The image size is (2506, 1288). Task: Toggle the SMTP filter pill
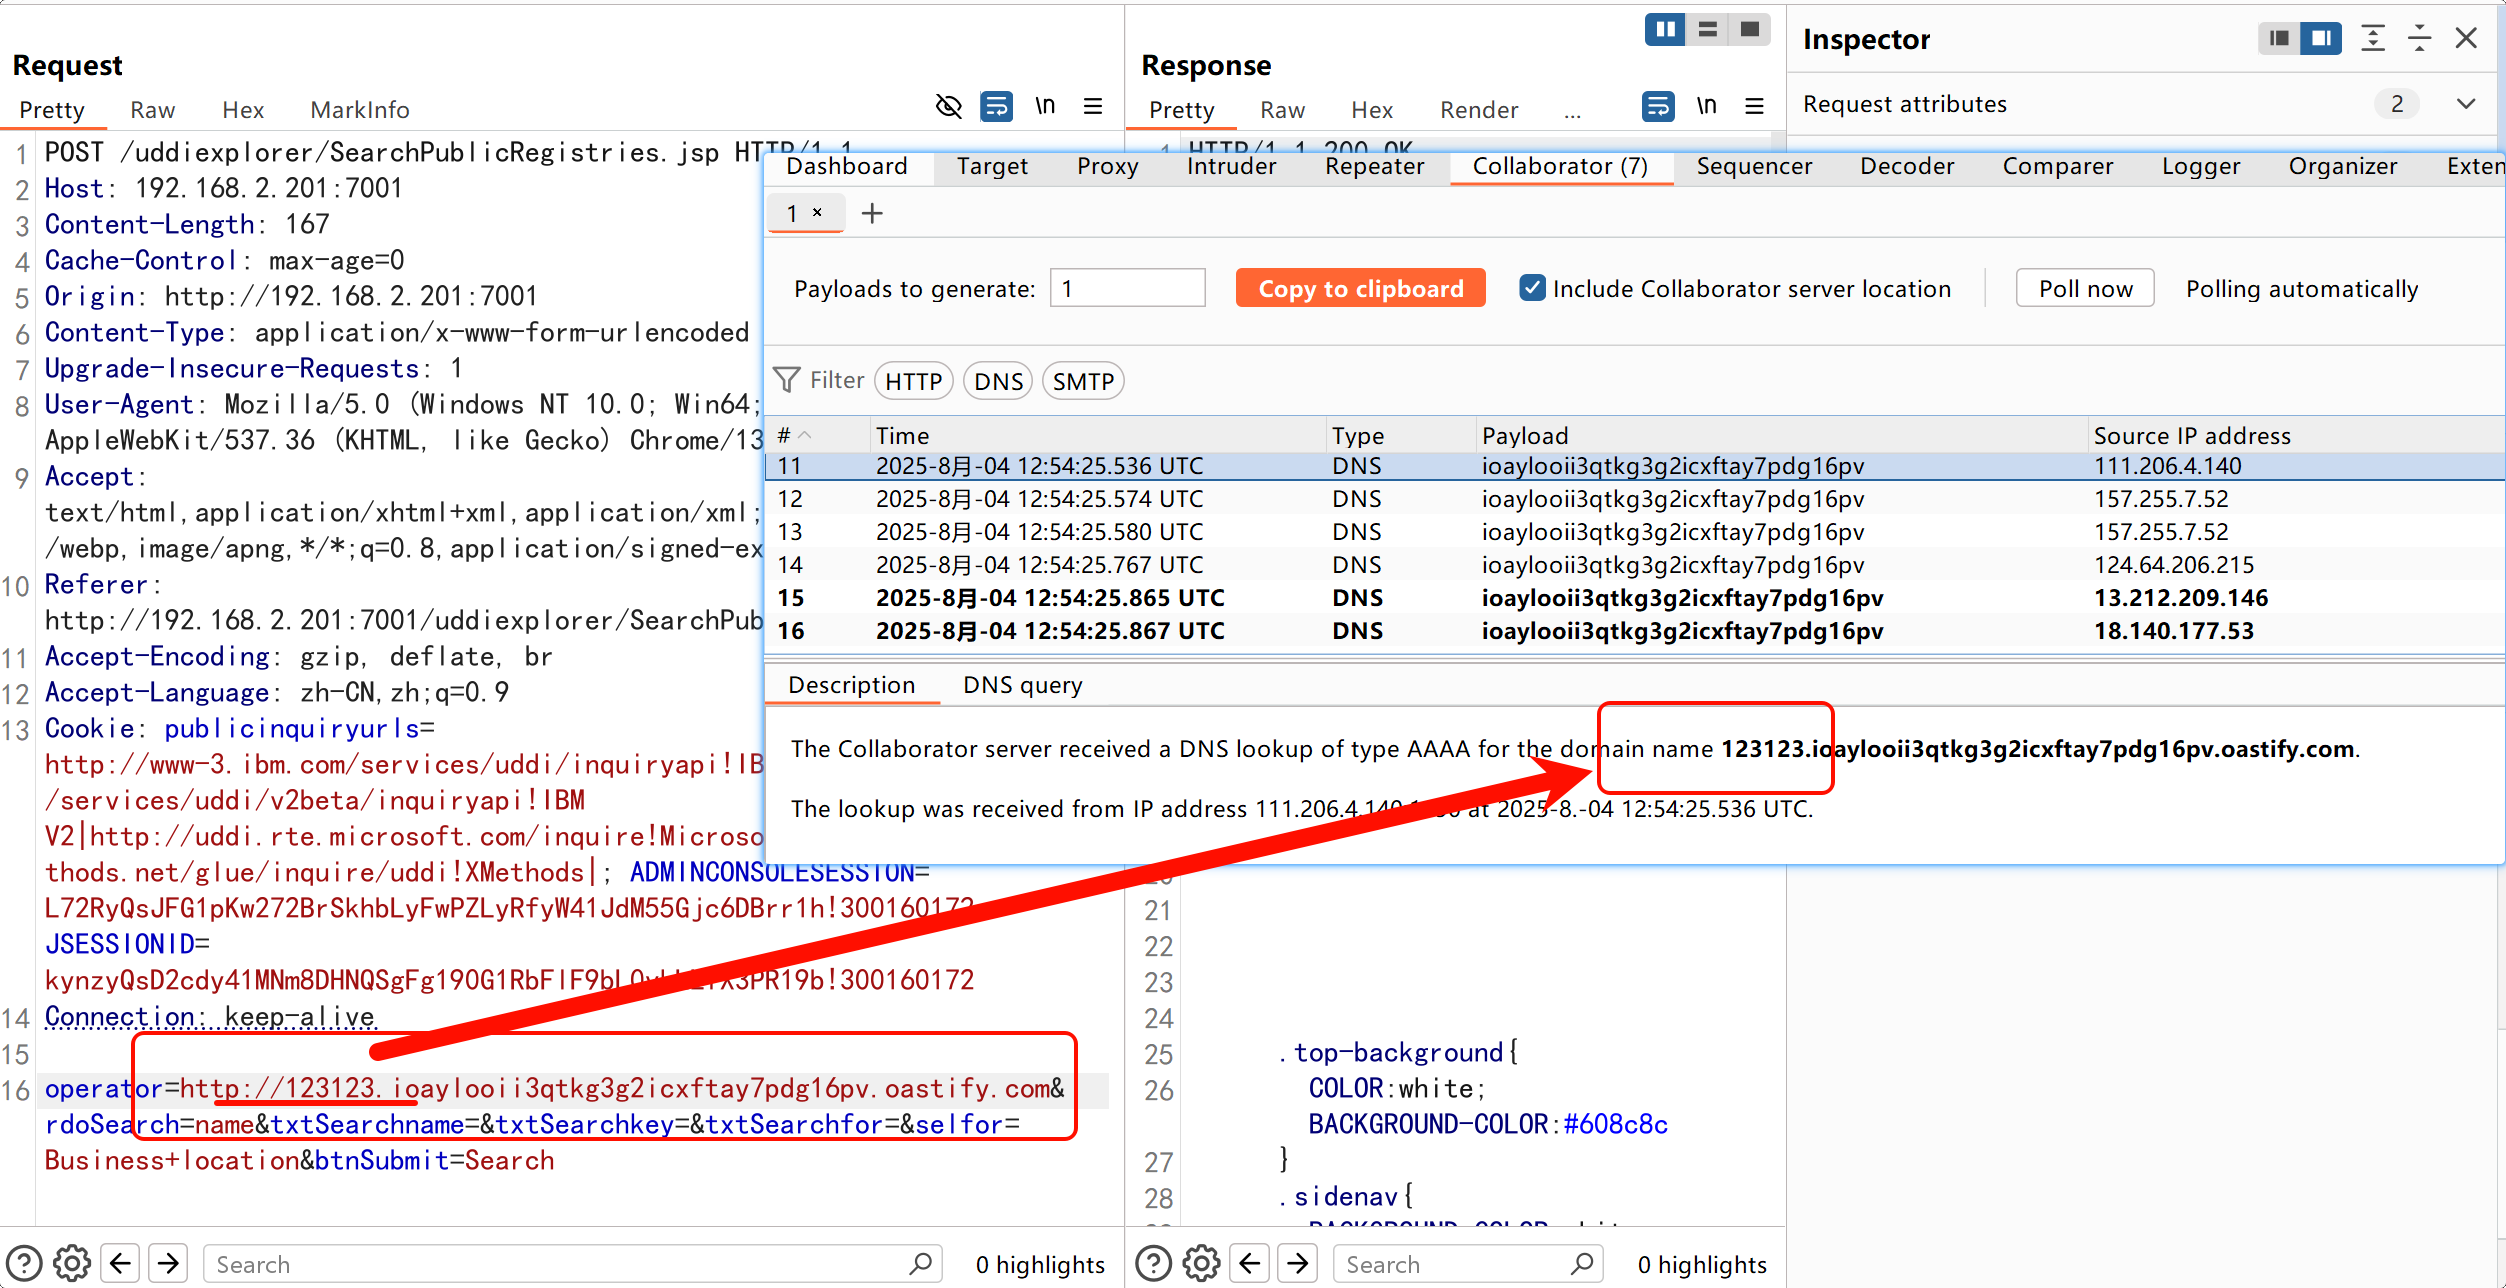coord(1083,381)
